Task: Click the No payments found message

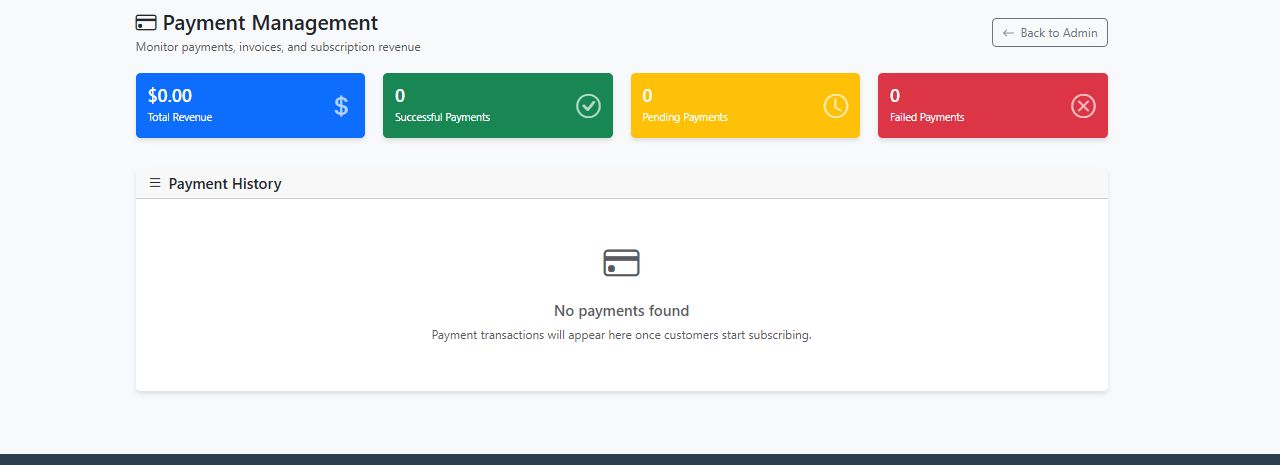Action: pos(621,311)
